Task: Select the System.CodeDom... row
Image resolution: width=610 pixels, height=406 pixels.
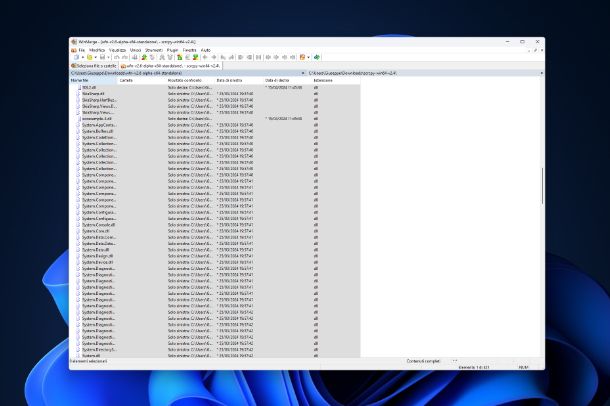Action: click(x=215, y=138)
